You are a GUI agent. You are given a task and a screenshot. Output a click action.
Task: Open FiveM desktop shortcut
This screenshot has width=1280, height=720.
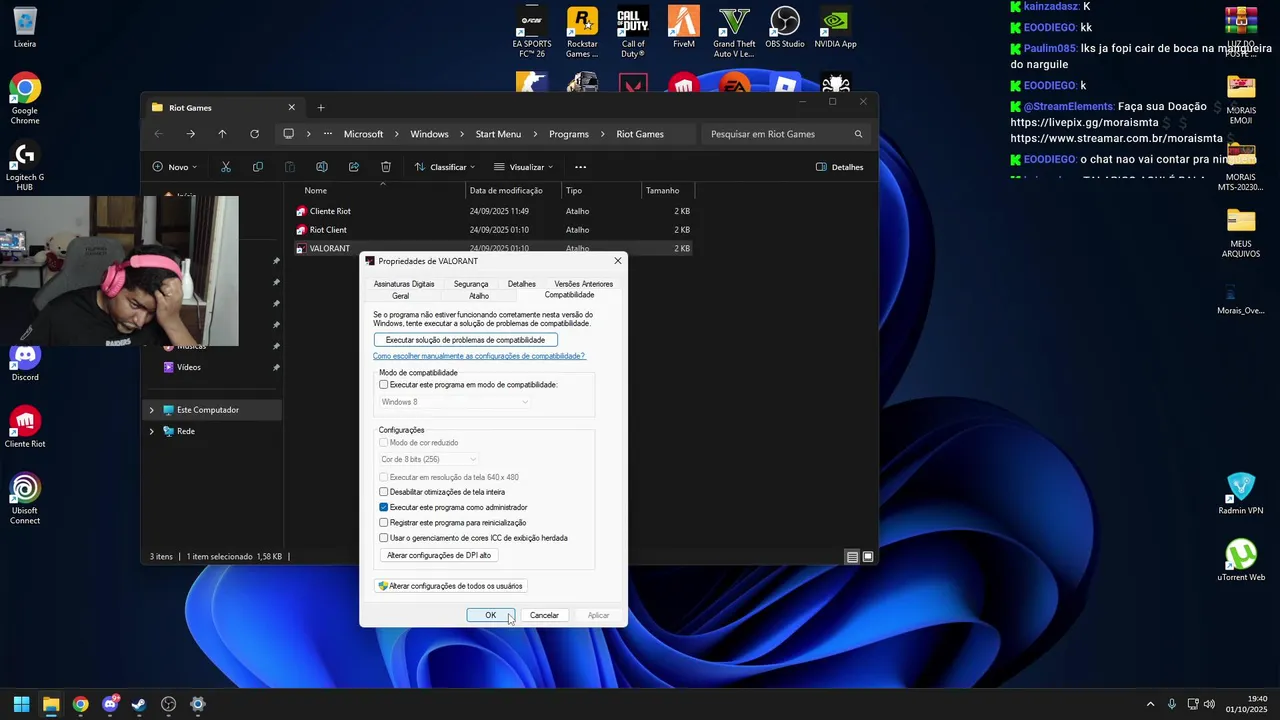click(684, 28)
